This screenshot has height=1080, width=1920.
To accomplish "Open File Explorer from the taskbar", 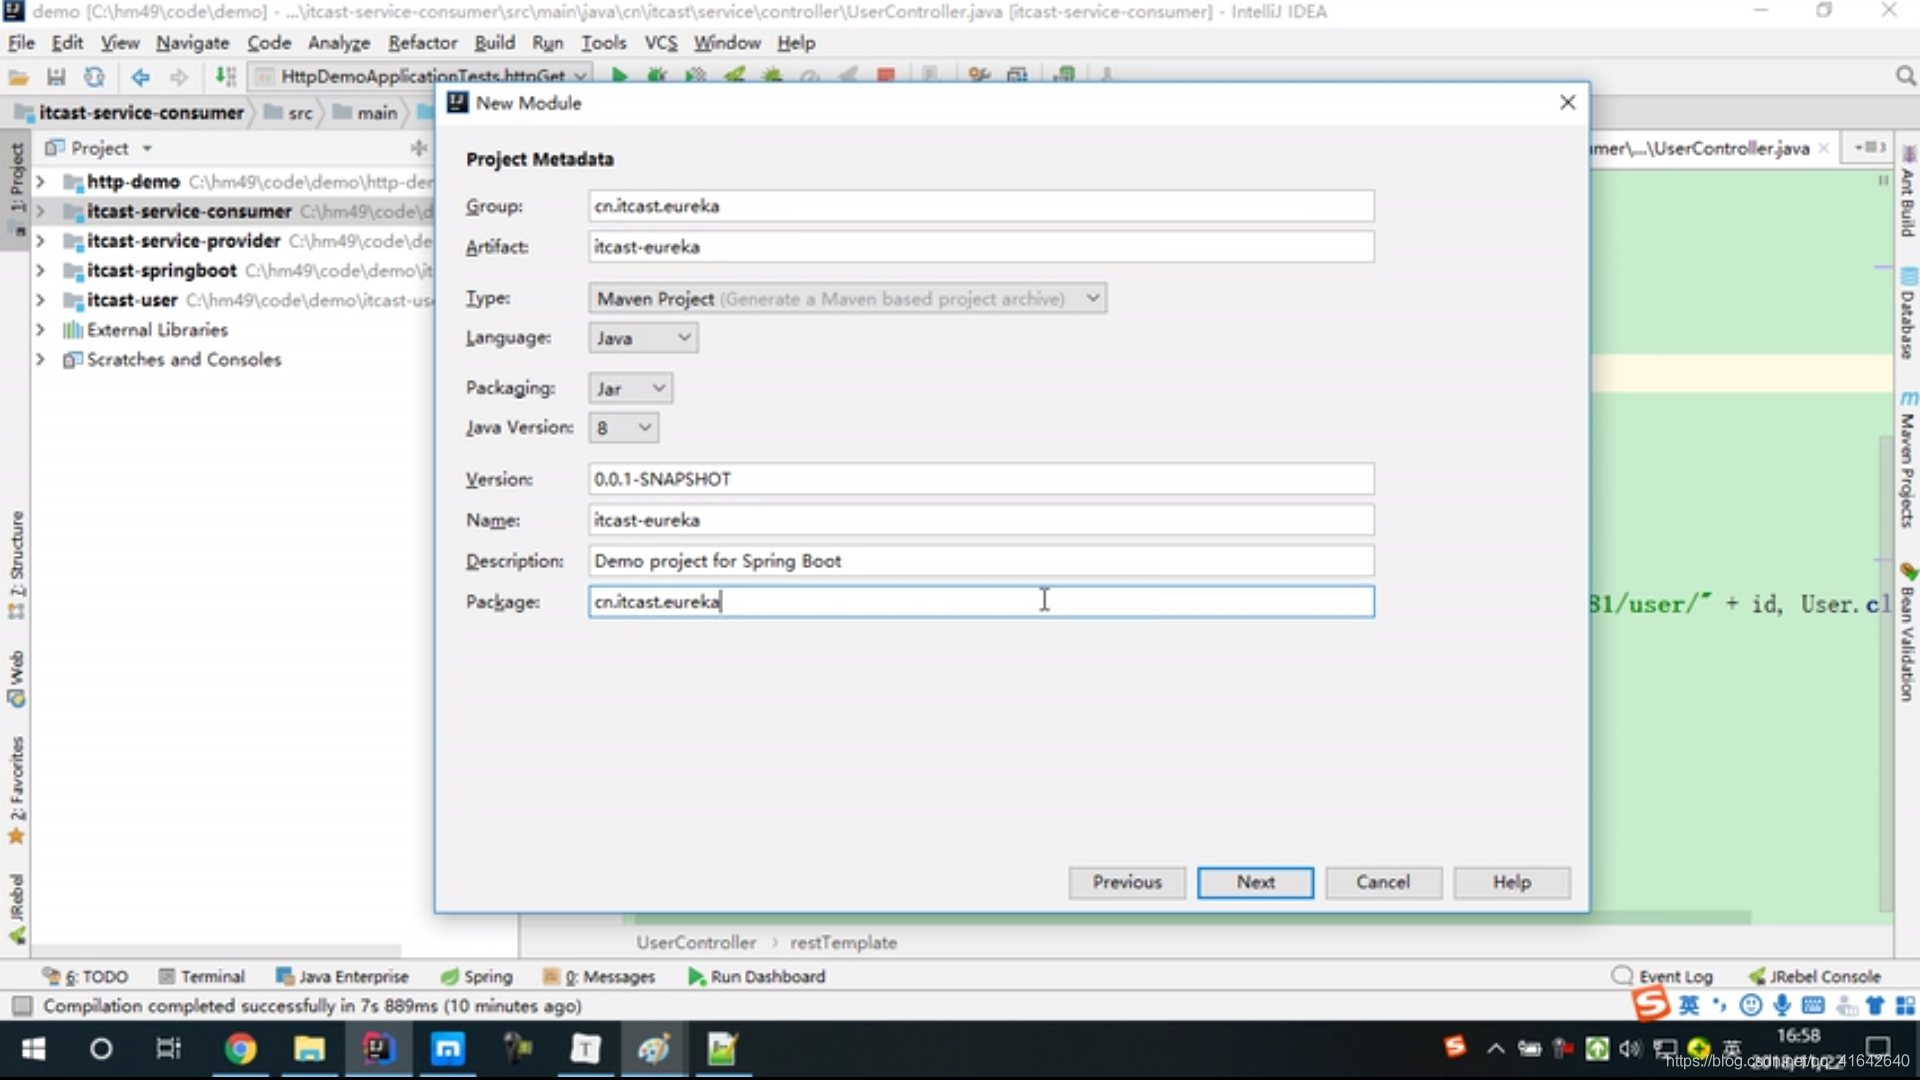I will pyautogui.click(x=309, y=1049).
